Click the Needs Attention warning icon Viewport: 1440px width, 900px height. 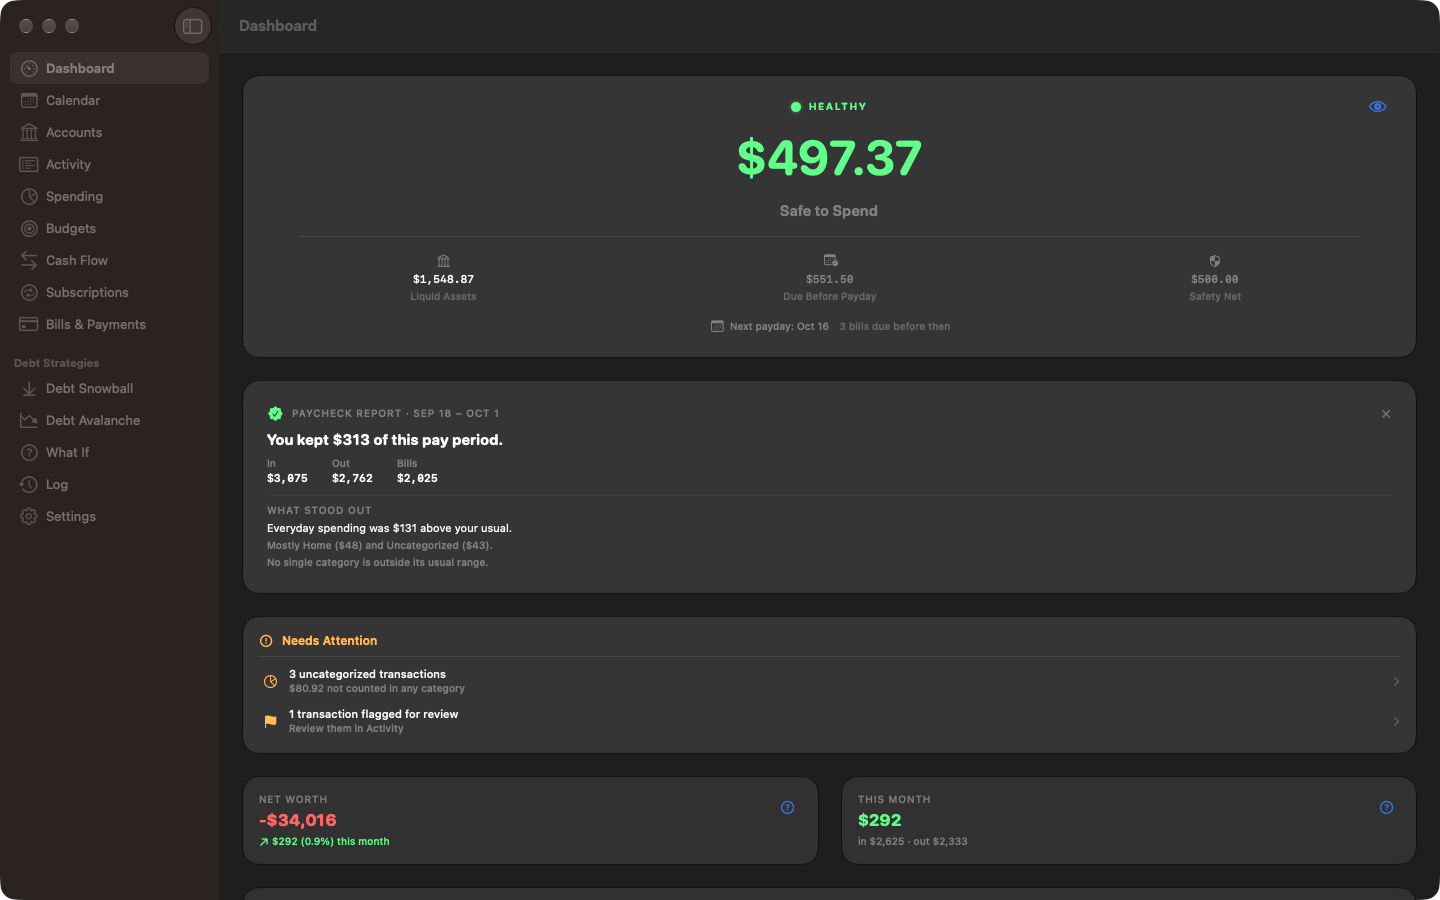coord(266,641)
